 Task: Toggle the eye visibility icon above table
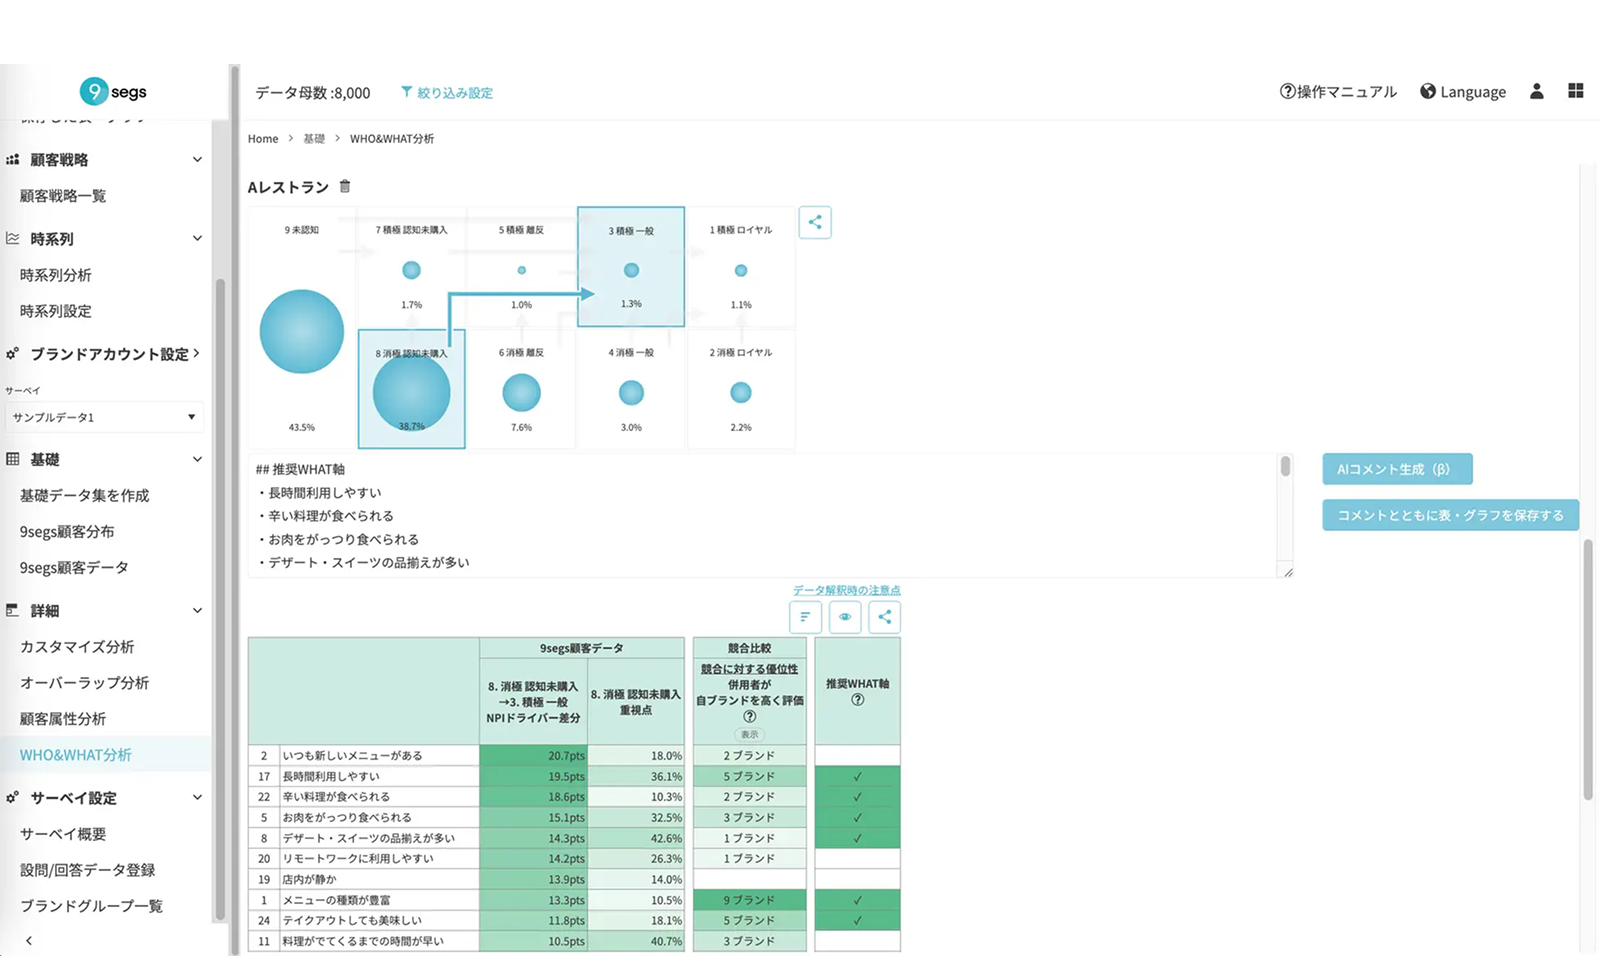point(845,617)
